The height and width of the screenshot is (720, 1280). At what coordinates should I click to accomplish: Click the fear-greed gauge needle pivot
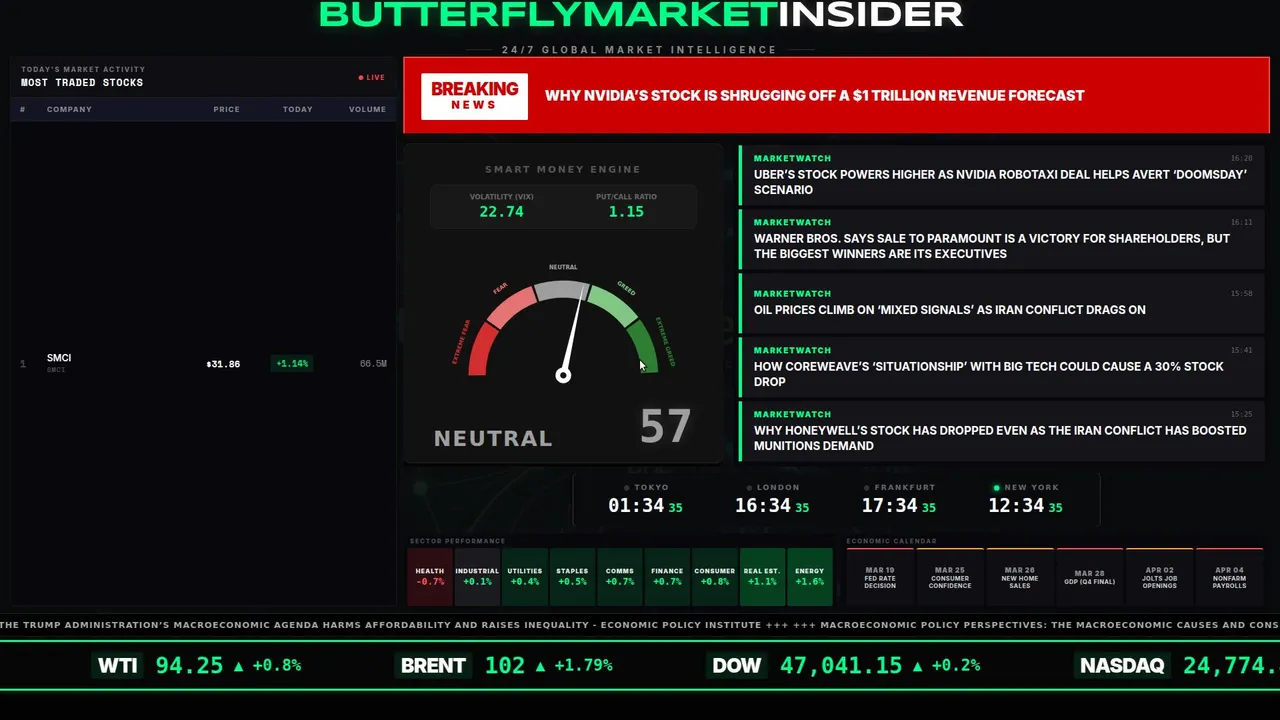(563, 376)
